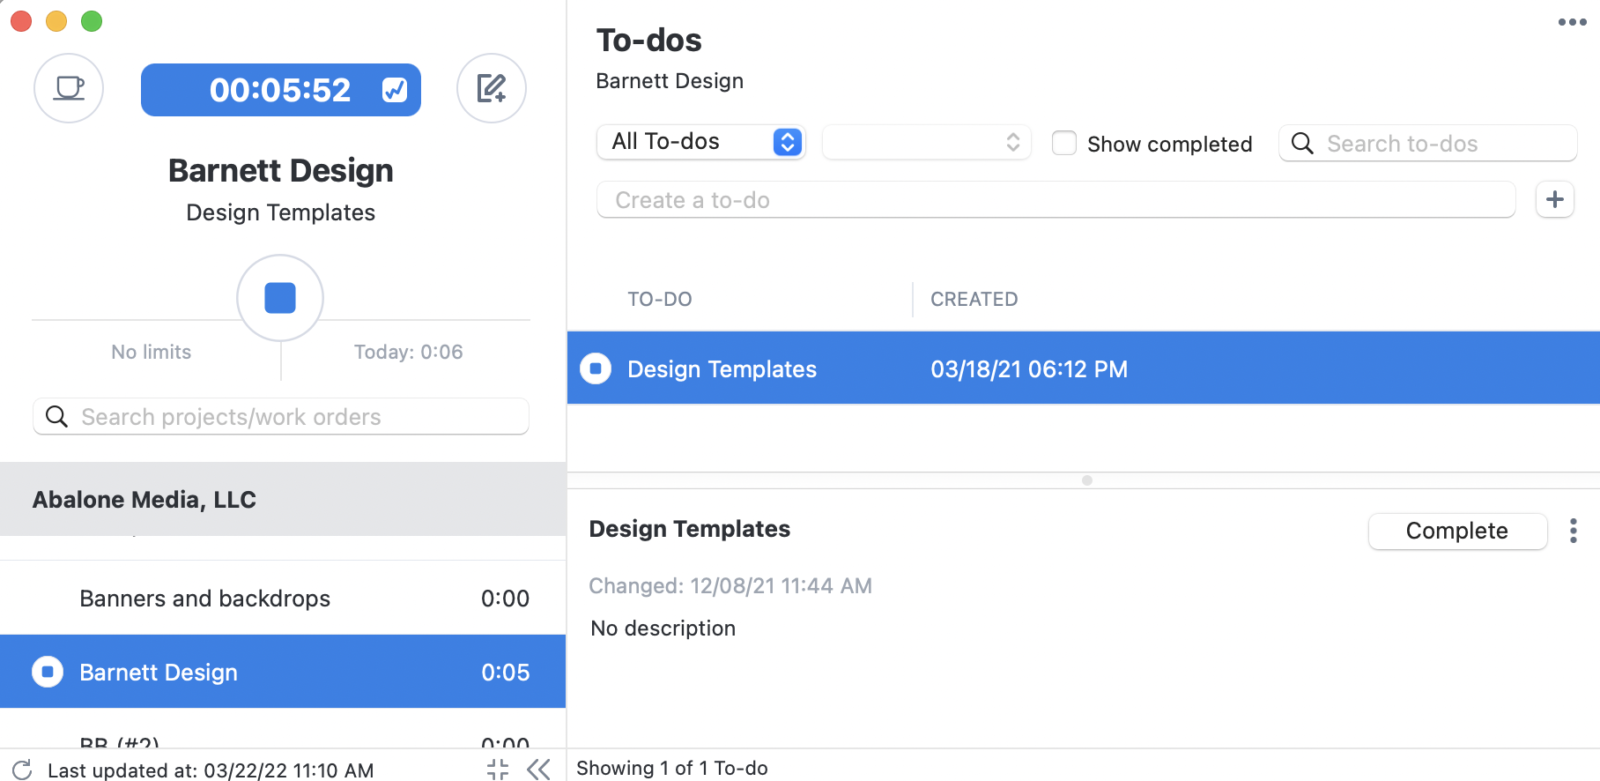Toggle the Show completed checkbox
The height and width of the screenshot is (781, 1600).
pos(1064,143)
